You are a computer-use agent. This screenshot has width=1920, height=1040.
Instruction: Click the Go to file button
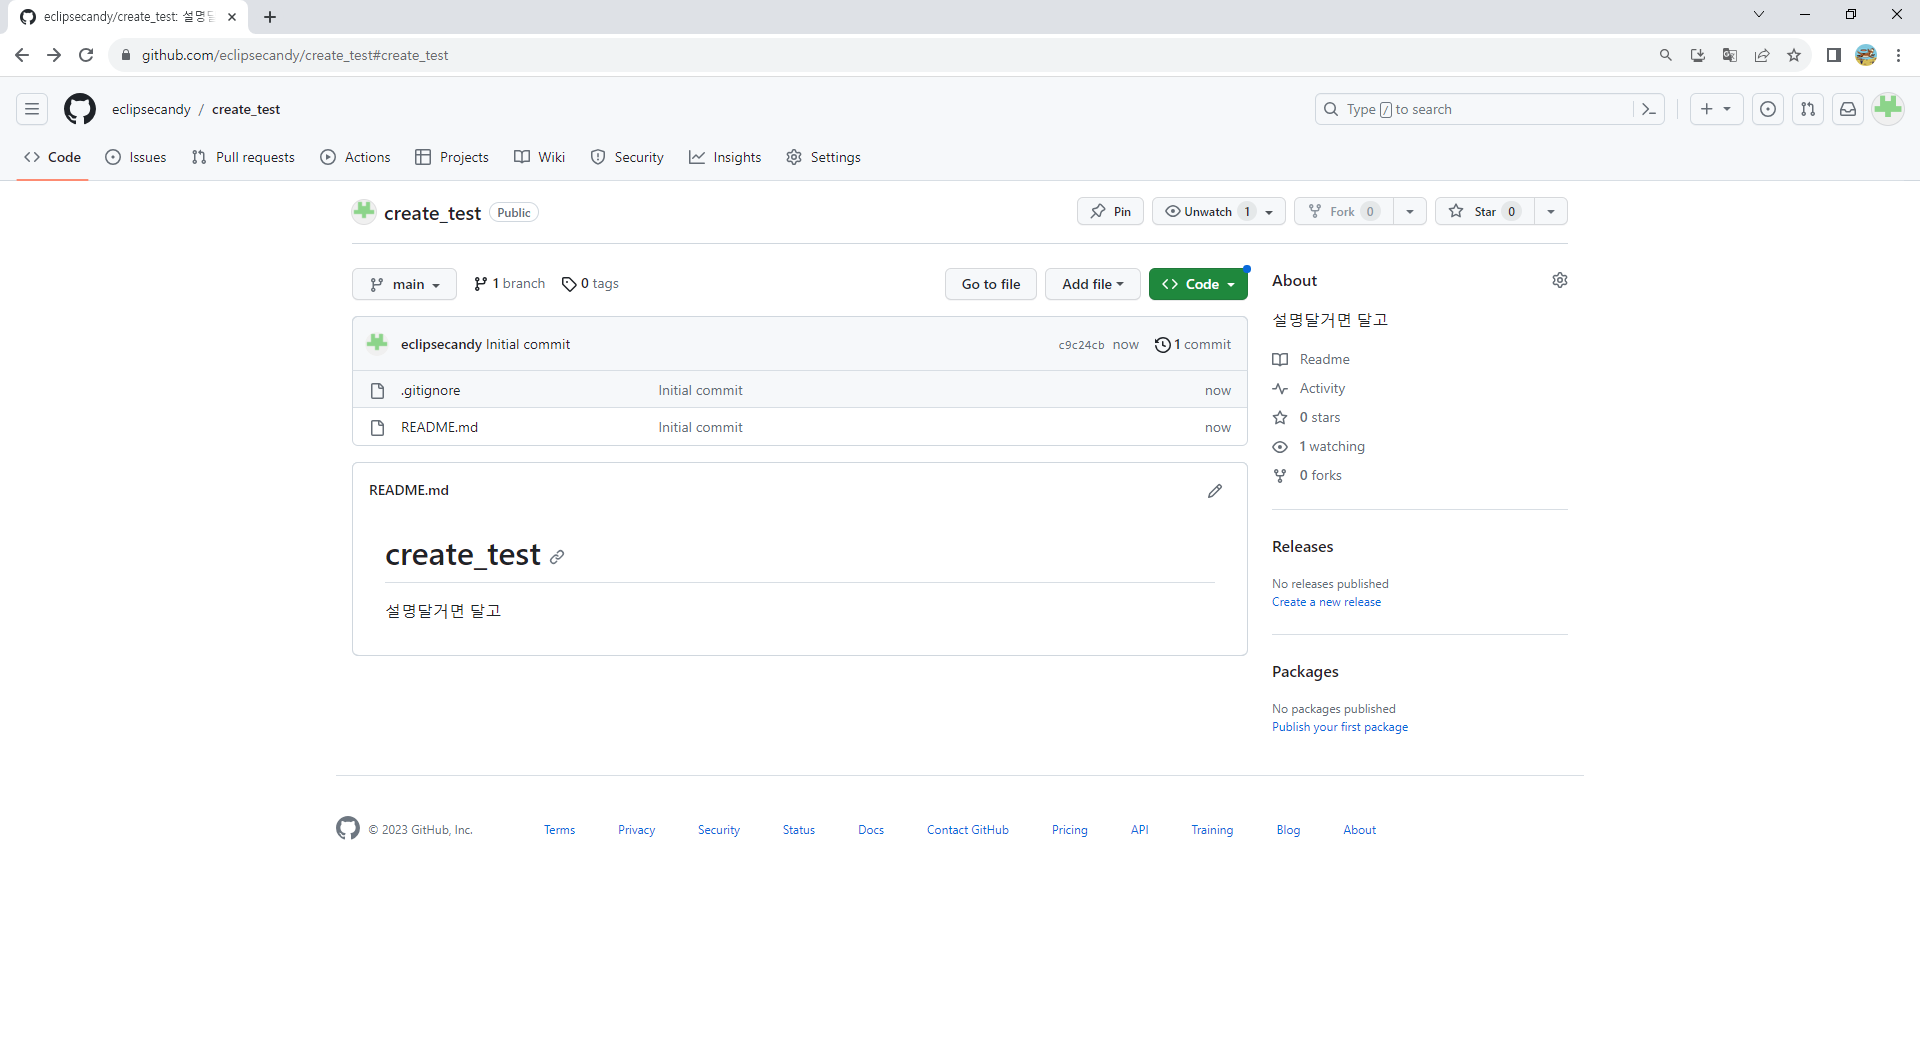(991, 284)
